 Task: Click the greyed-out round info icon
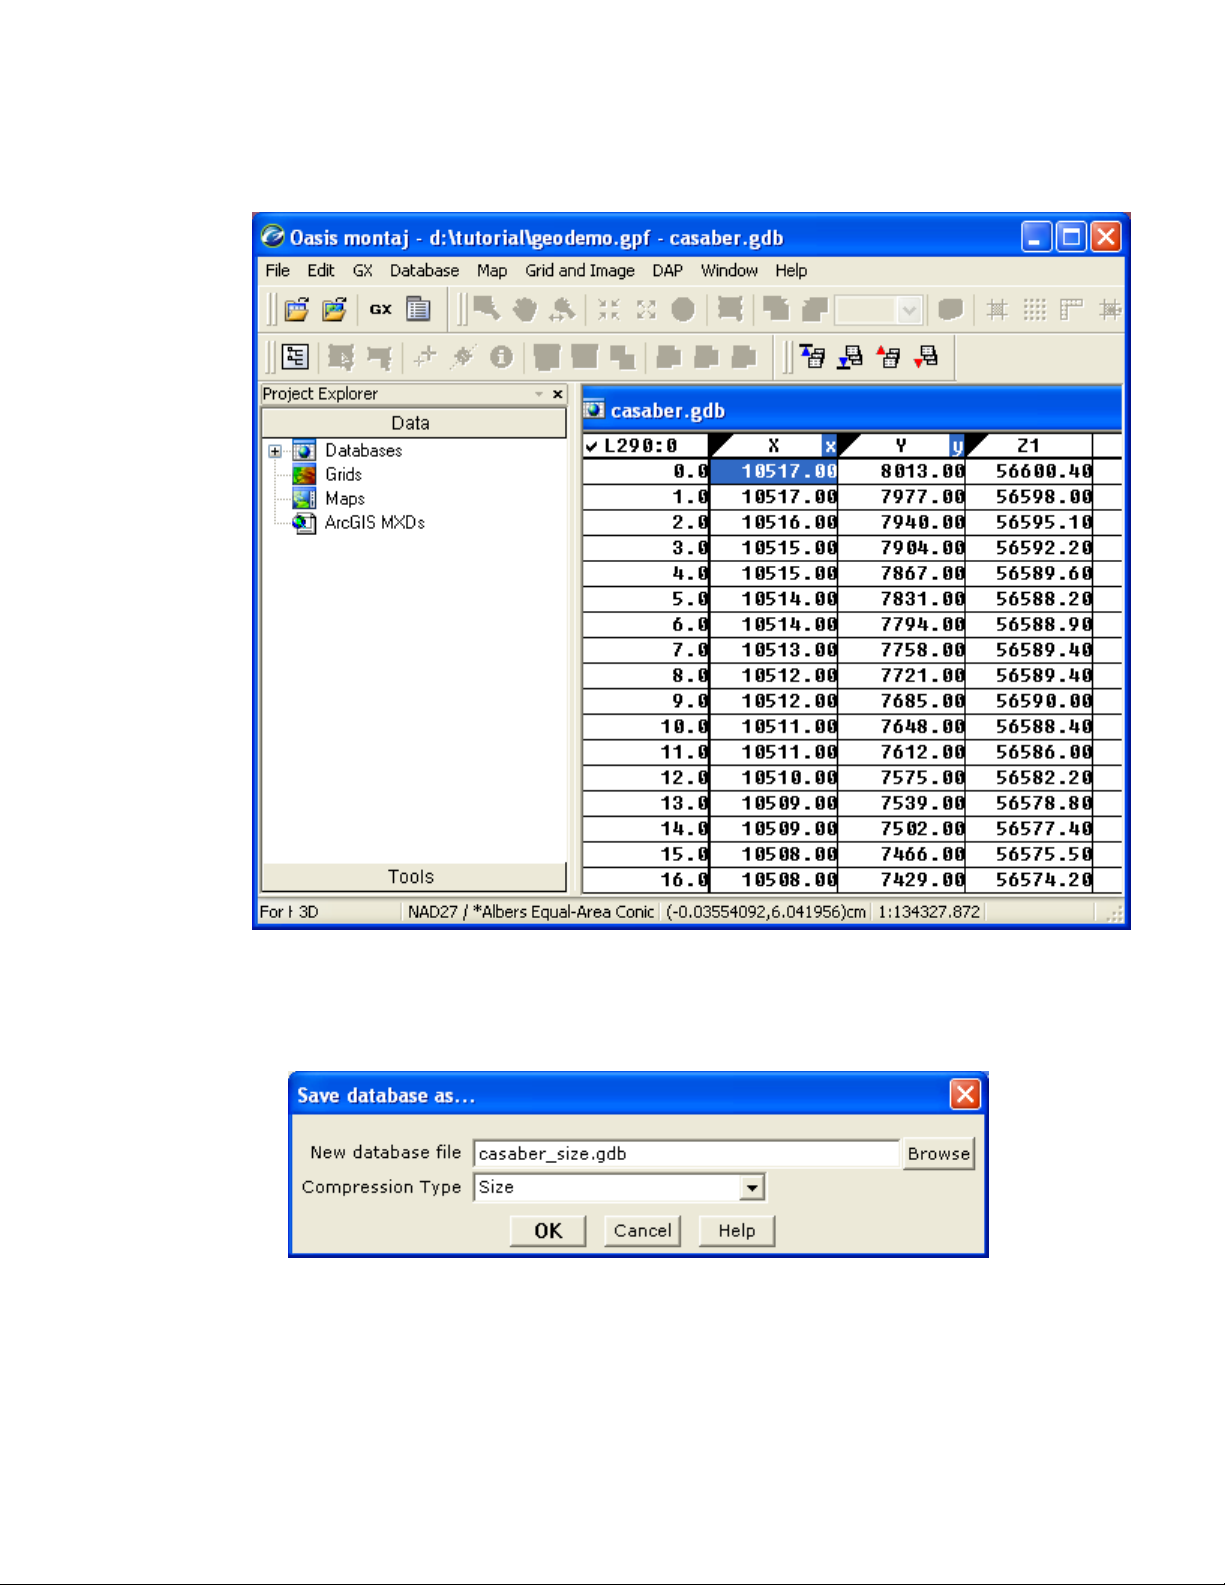(501, 357)
